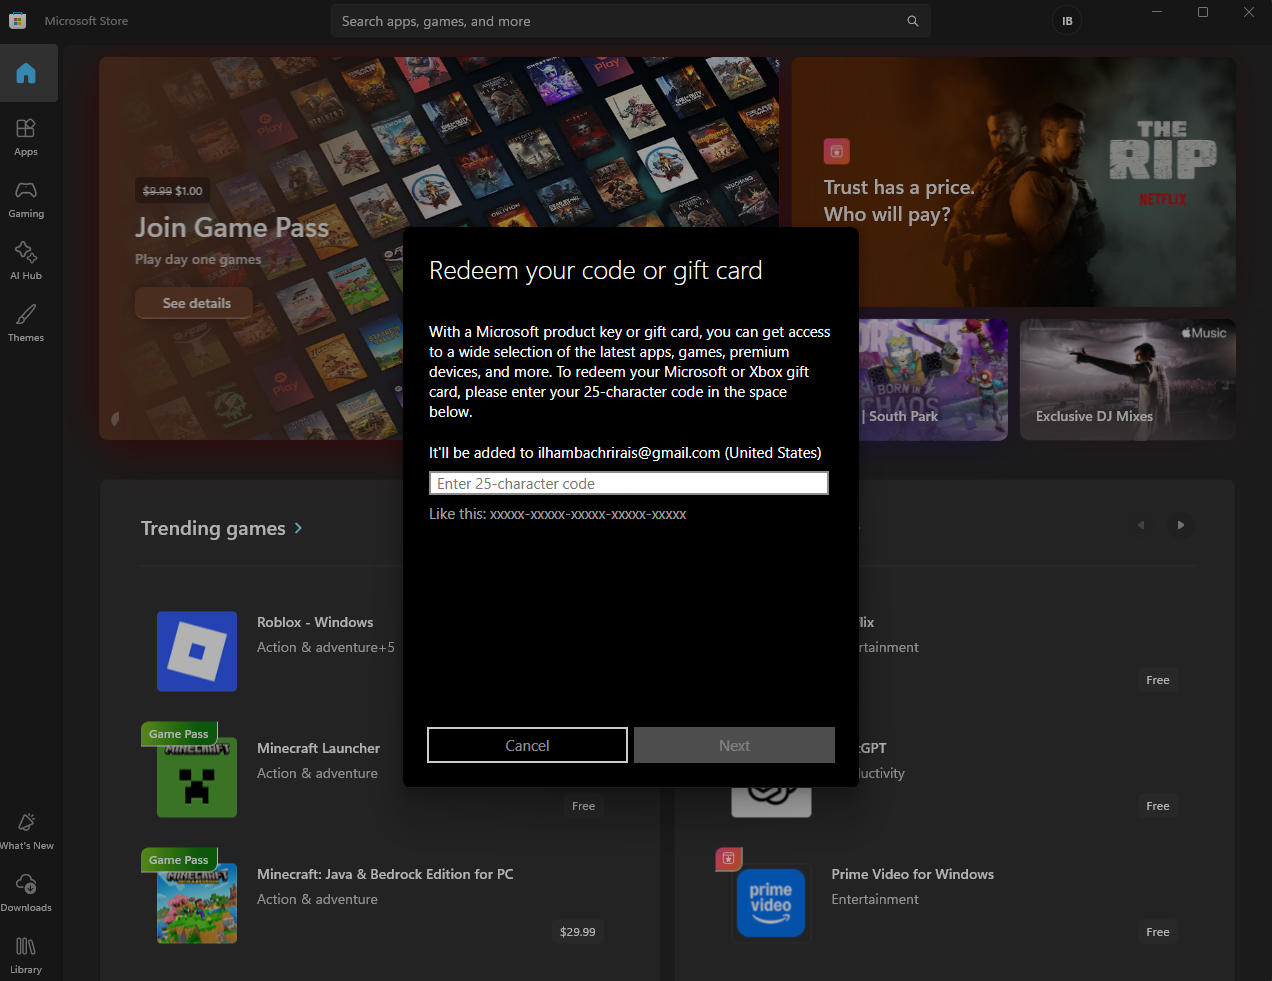Open AI Hub from sidebar
The image size is (1272, 981).
pos(26,261)
